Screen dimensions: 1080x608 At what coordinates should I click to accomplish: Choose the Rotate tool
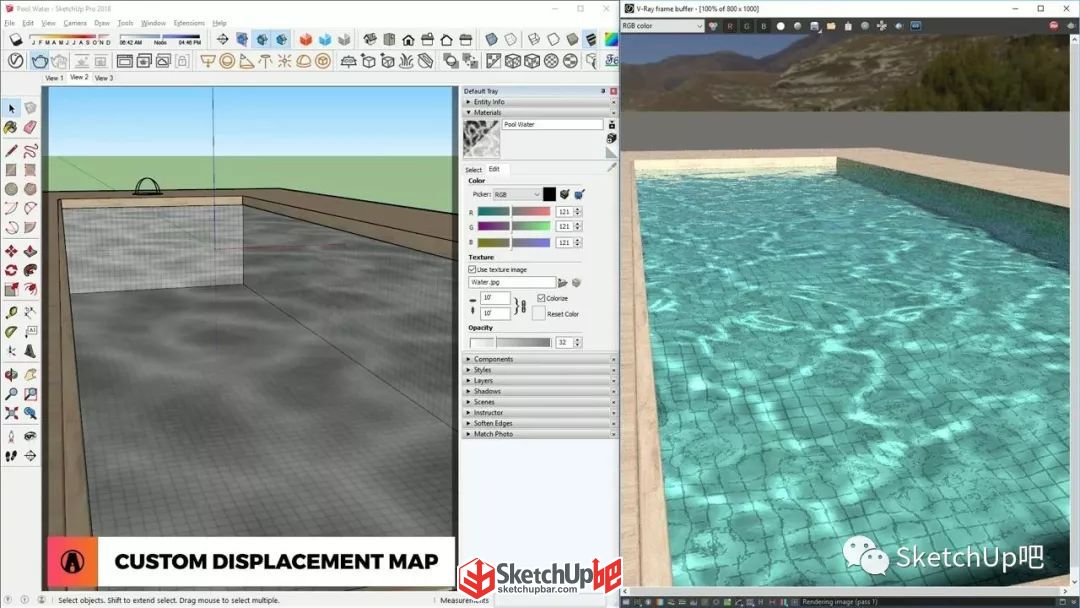coord(12,270)
